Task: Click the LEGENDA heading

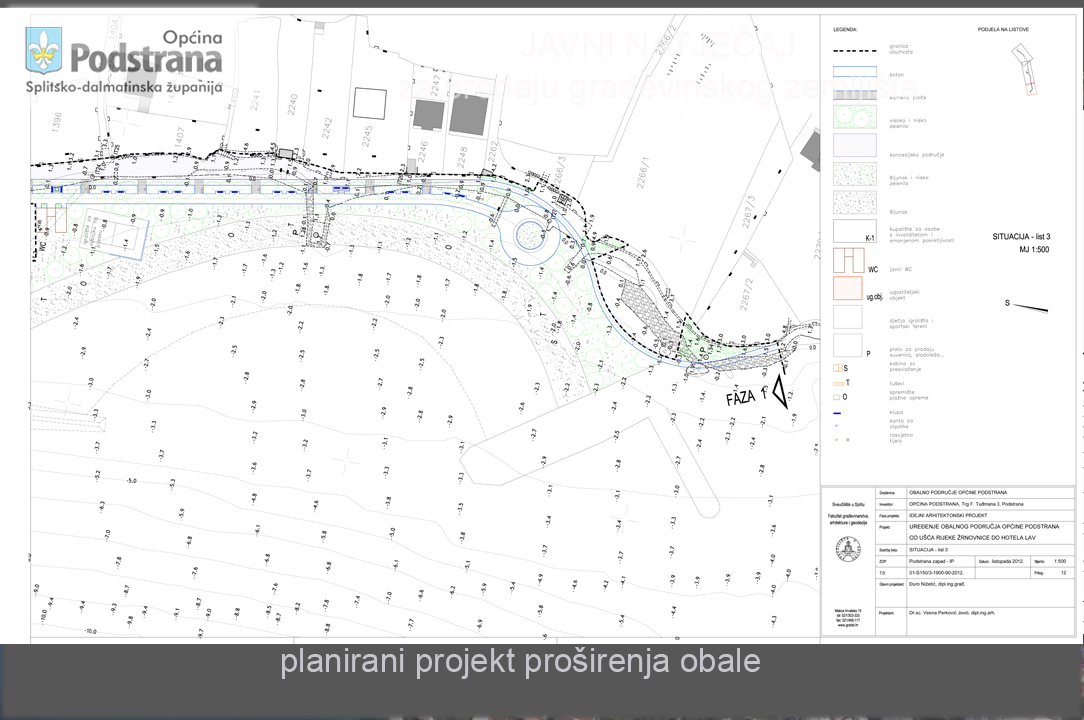Action: coord(845,30)
